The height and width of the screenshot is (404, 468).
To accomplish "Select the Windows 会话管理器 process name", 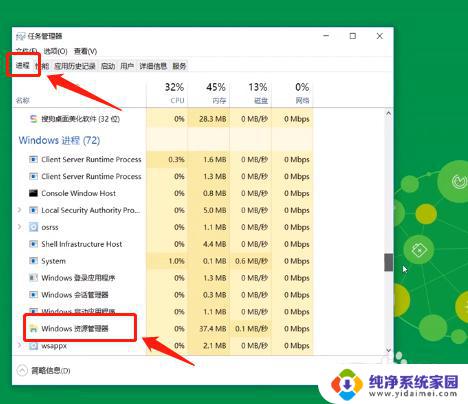I will coord(75,295).
